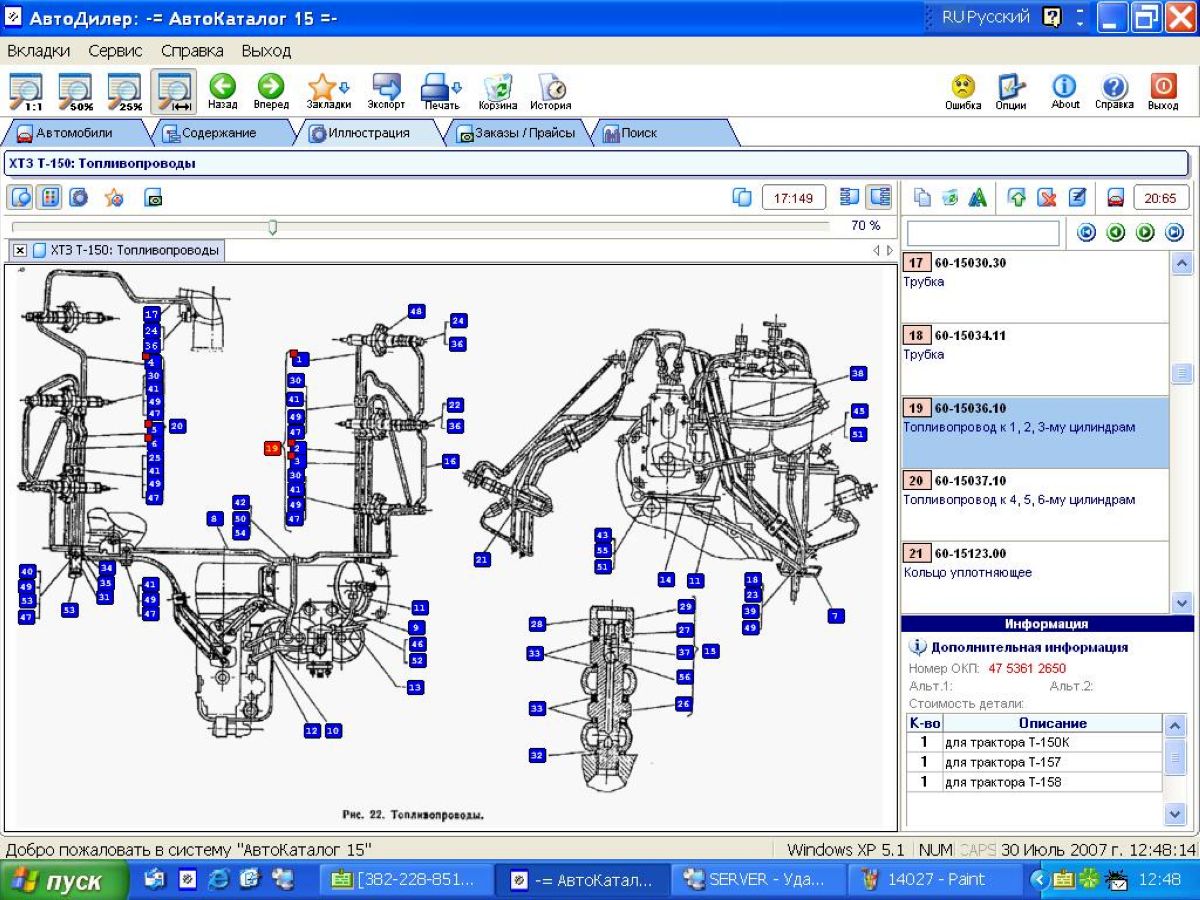
Task: Switch to the Заказы / Прайсы tab
Action: (516, 132)
